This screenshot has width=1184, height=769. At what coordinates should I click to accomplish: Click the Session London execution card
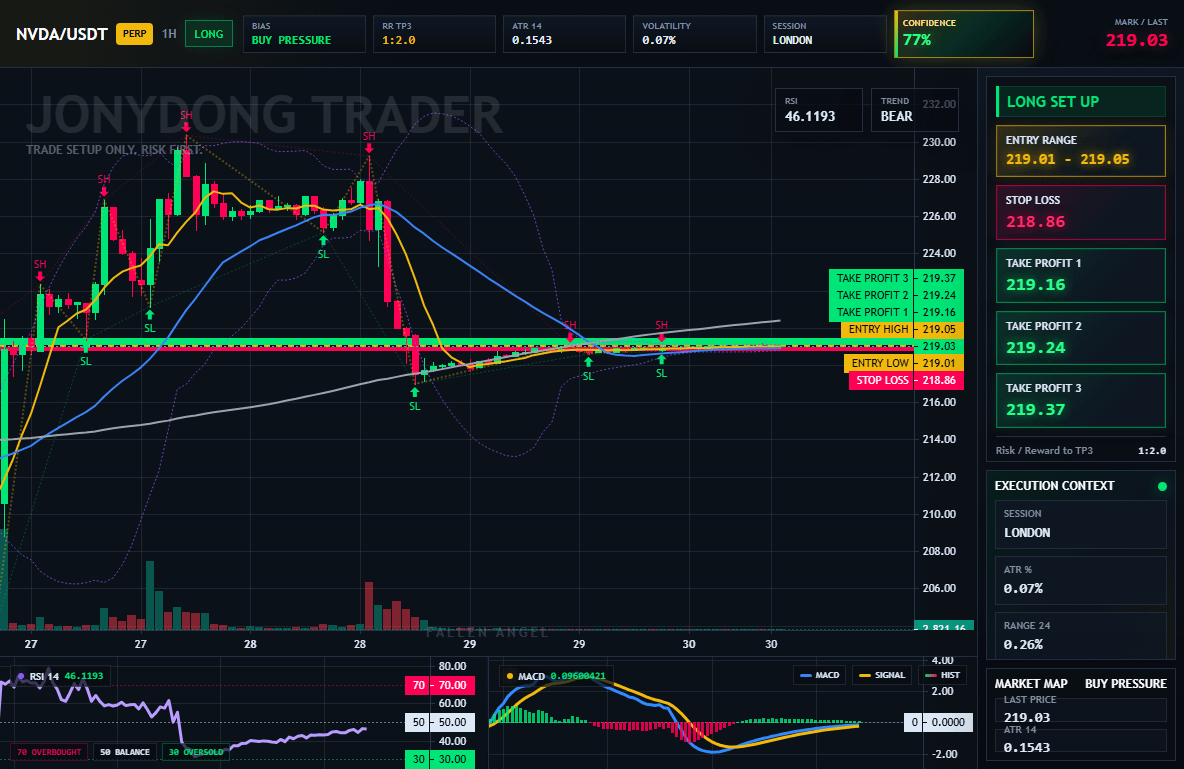[x=1081, y=523]
